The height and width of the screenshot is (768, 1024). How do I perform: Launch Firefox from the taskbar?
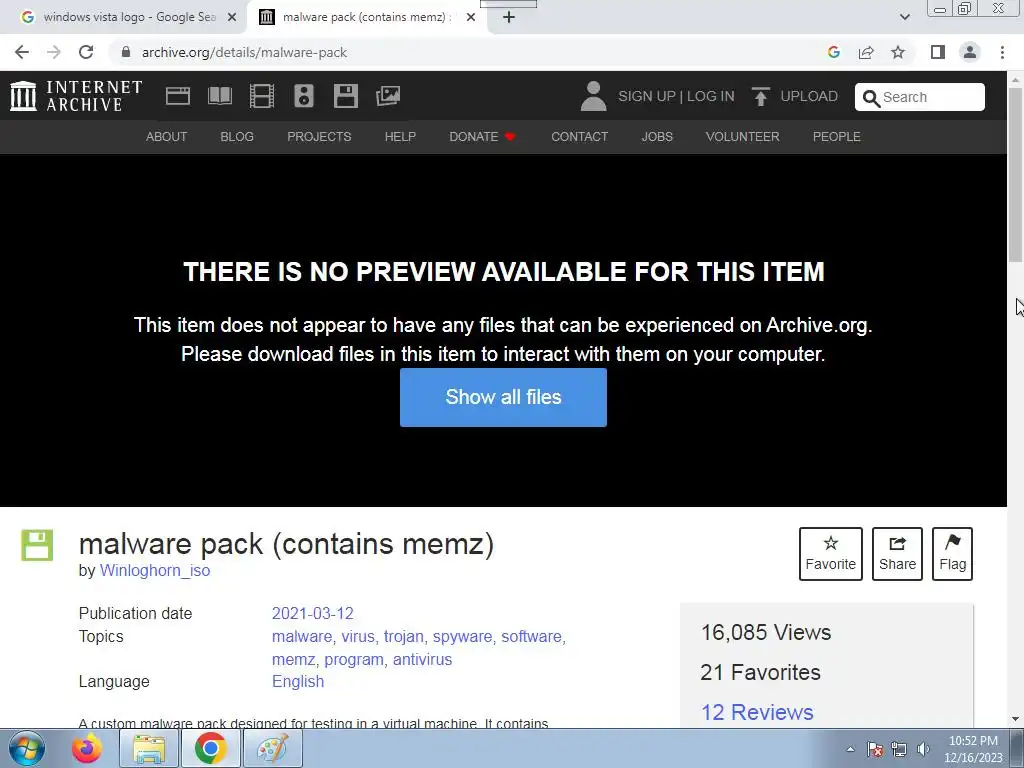[87, 748]
